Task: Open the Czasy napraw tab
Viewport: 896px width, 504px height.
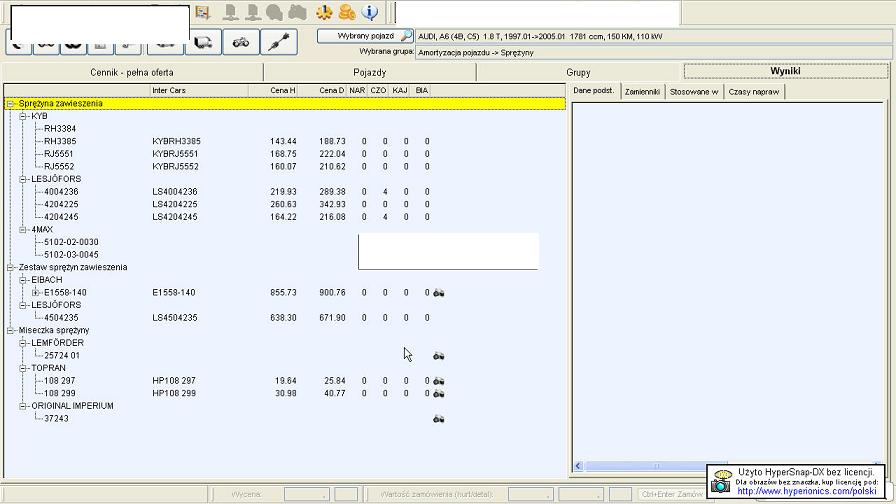Action: (754, 91)
